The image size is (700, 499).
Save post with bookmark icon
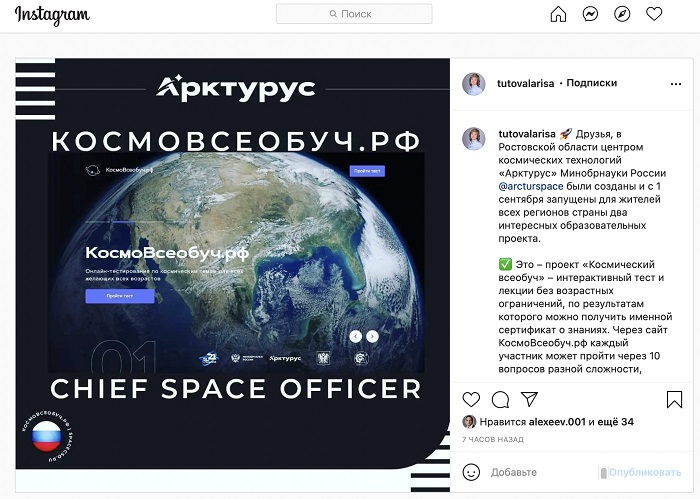[674, 399]
